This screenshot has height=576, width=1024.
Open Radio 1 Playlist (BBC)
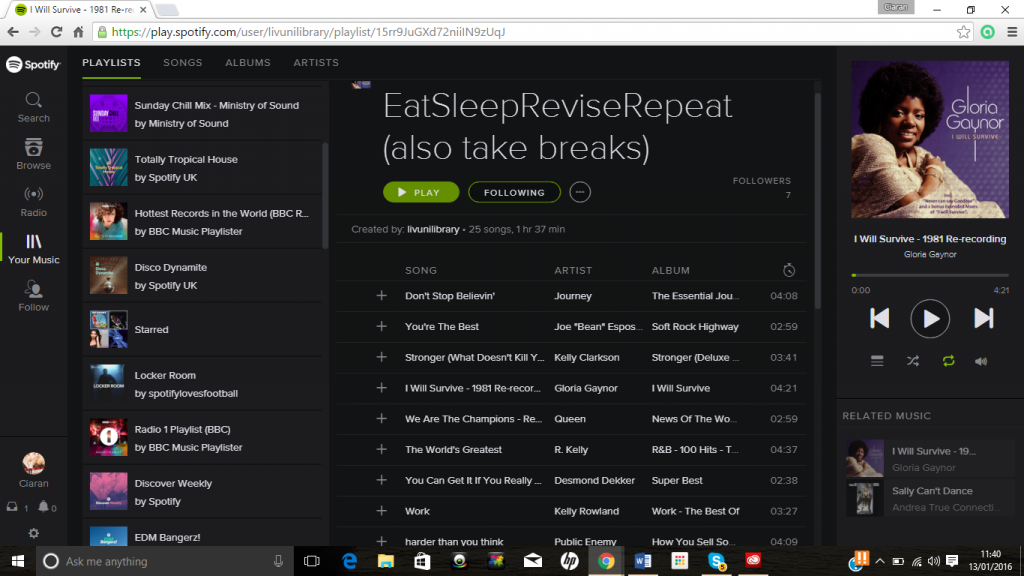202,438
